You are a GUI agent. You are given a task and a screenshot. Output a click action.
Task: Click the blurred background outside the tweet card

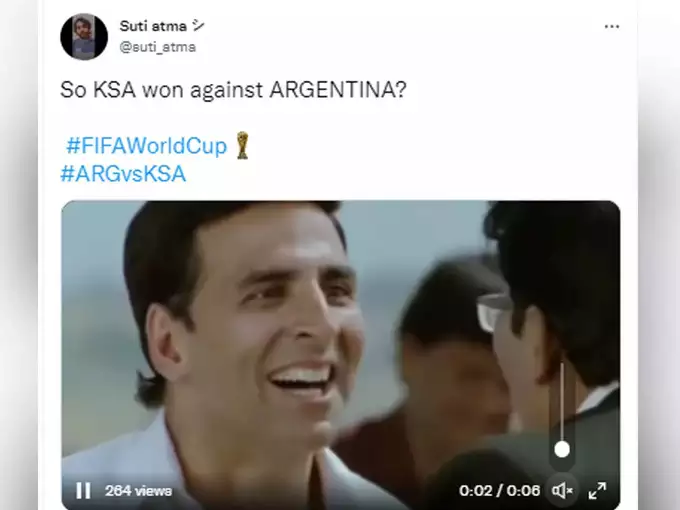click(x=658, y=260)
